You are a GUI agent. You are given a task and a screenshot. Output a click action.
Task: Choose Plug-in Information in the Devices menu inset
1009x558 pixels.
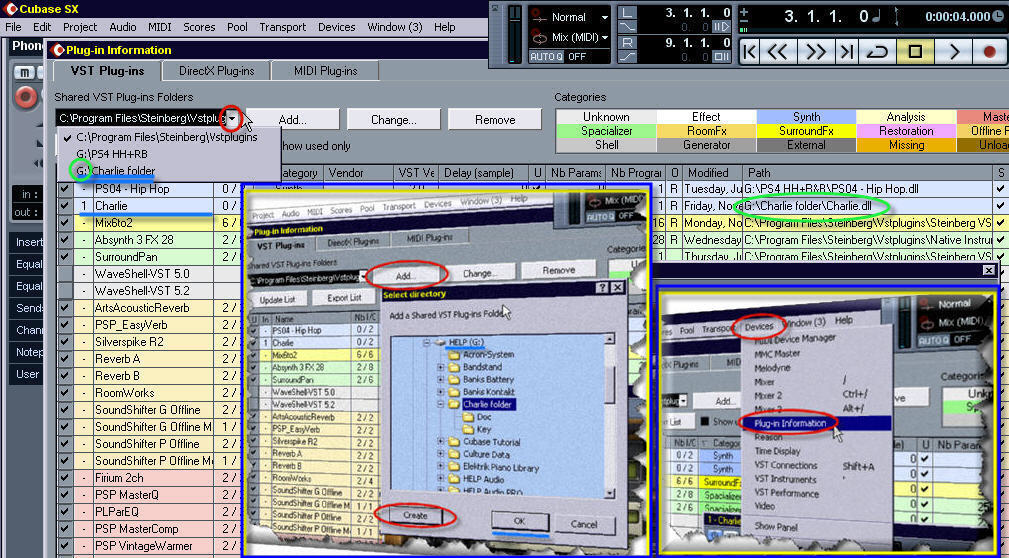pyautogui.click(x=790, y=423)
